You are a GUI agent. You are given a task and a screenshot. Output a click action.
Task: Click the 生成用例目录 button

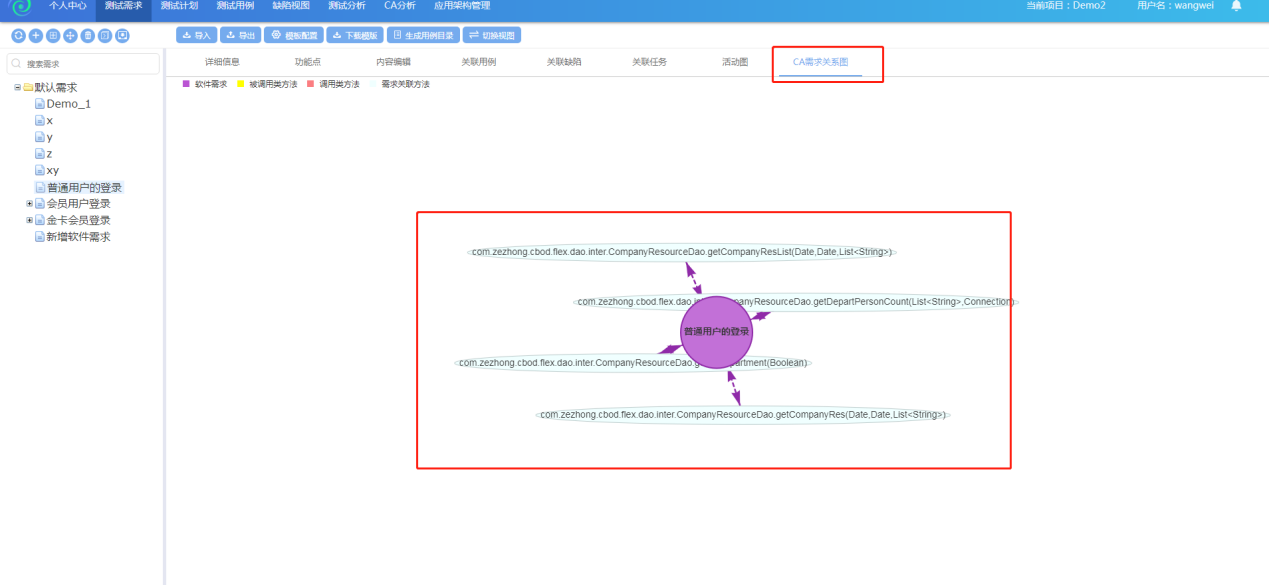[423, 35]
